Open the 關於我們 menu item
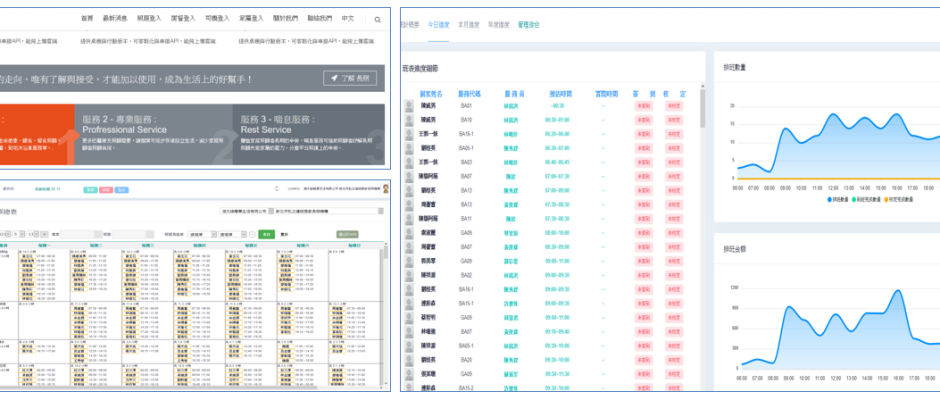Screen dimensions: 940x400 pos(285,19)
